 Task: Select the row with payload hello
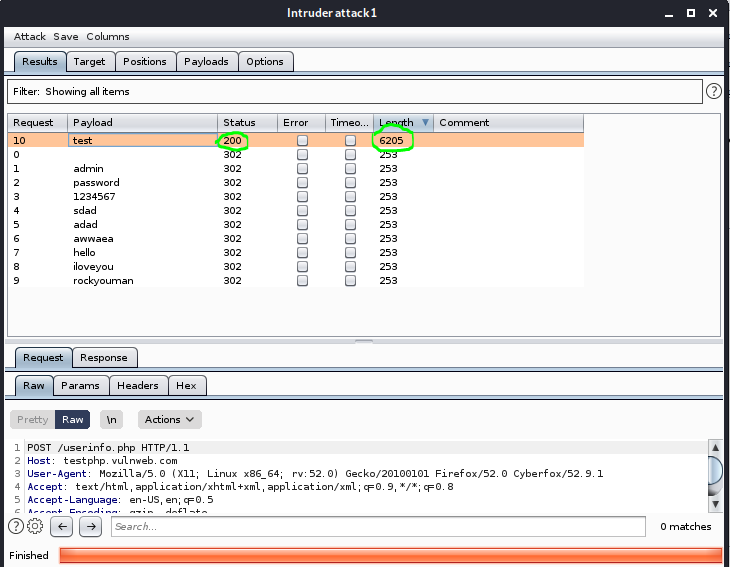[x=296, y=252]
